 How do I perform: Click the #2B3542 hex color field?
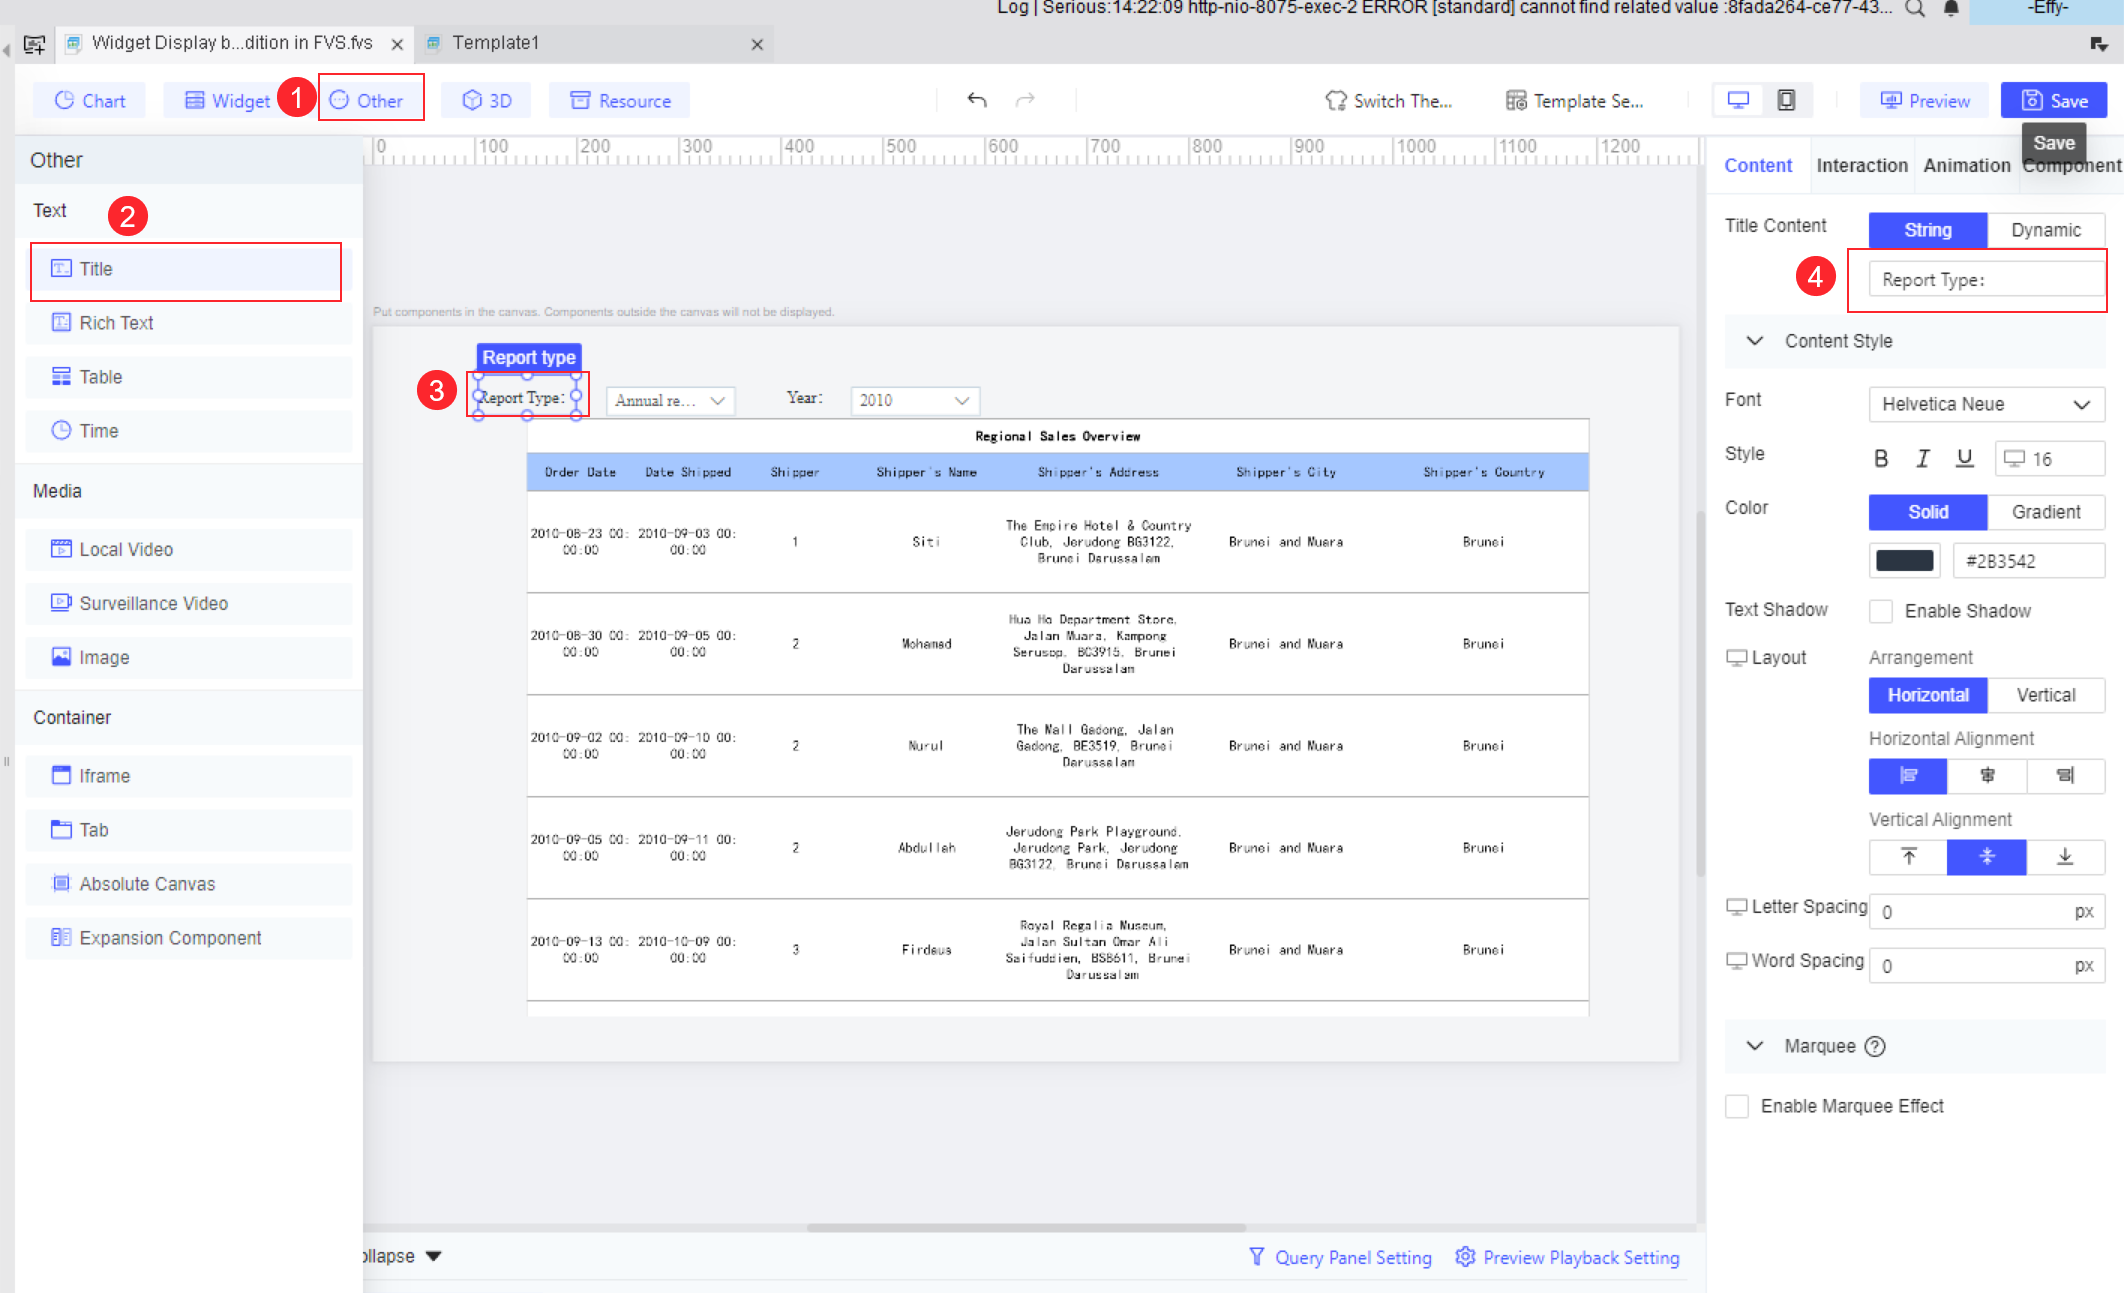click(x=2029, y=561)
